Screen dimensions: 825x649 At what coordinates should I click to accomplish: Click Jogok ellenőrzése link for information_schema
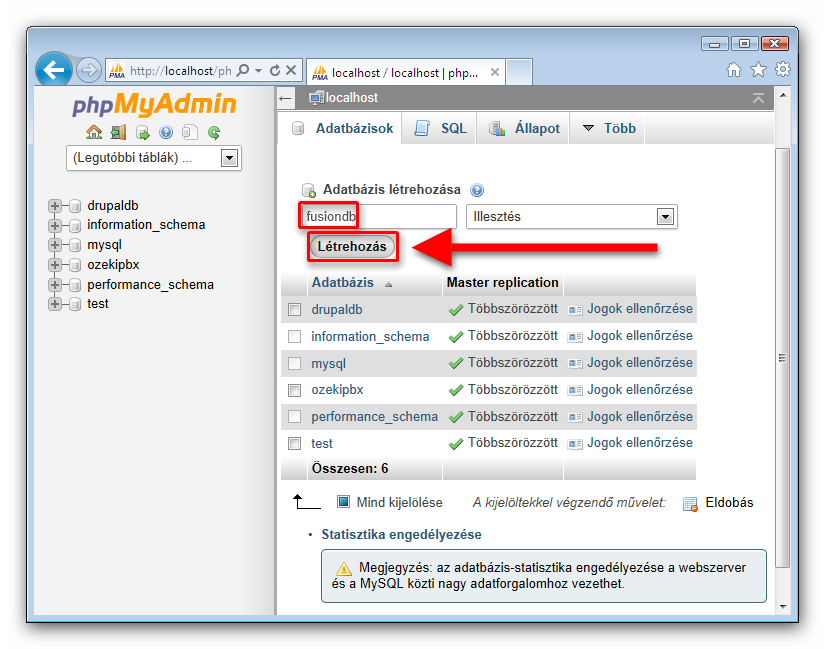639,336
